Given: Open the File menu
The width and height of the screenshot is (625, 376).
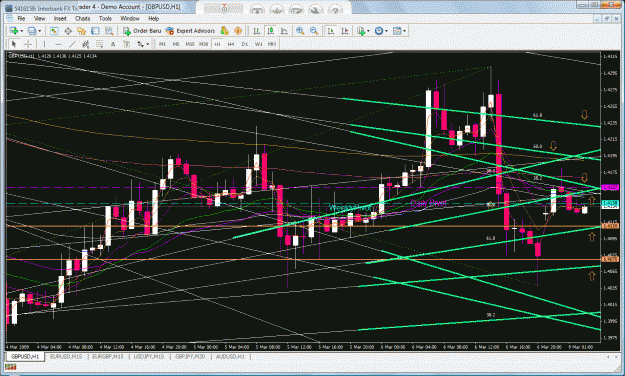Looking at the screenshot, I should point(21,18).
